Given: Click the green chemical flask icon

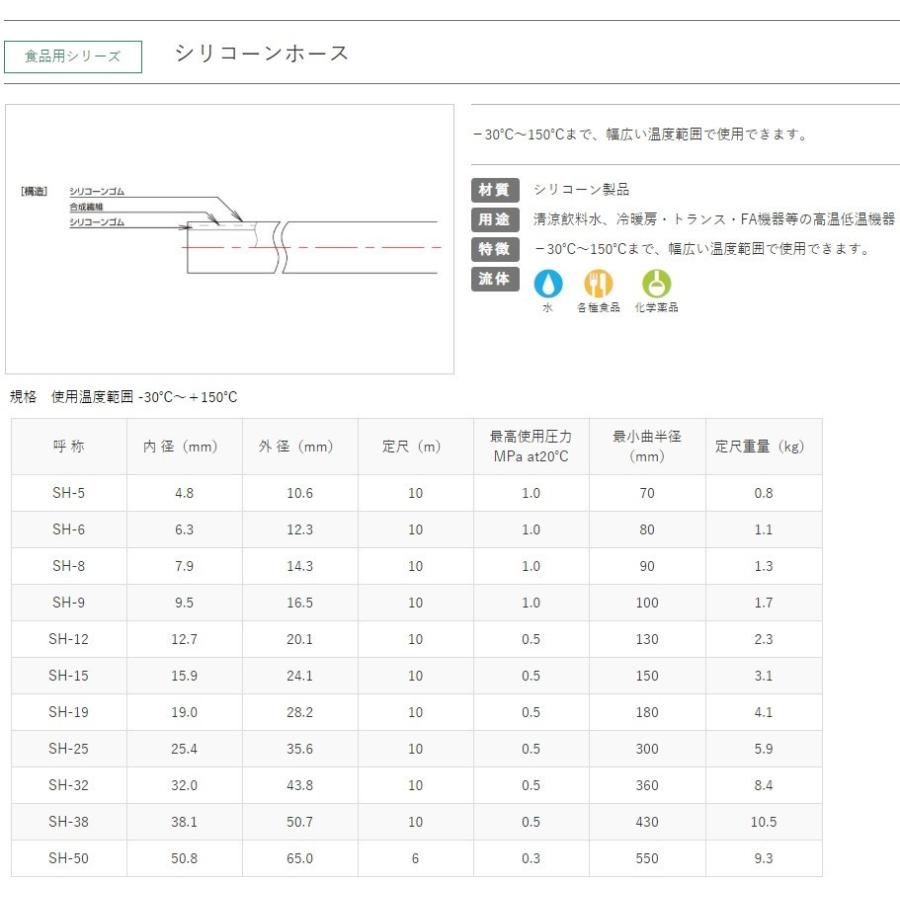Looking at the screenshot, I should click(656, 283).
